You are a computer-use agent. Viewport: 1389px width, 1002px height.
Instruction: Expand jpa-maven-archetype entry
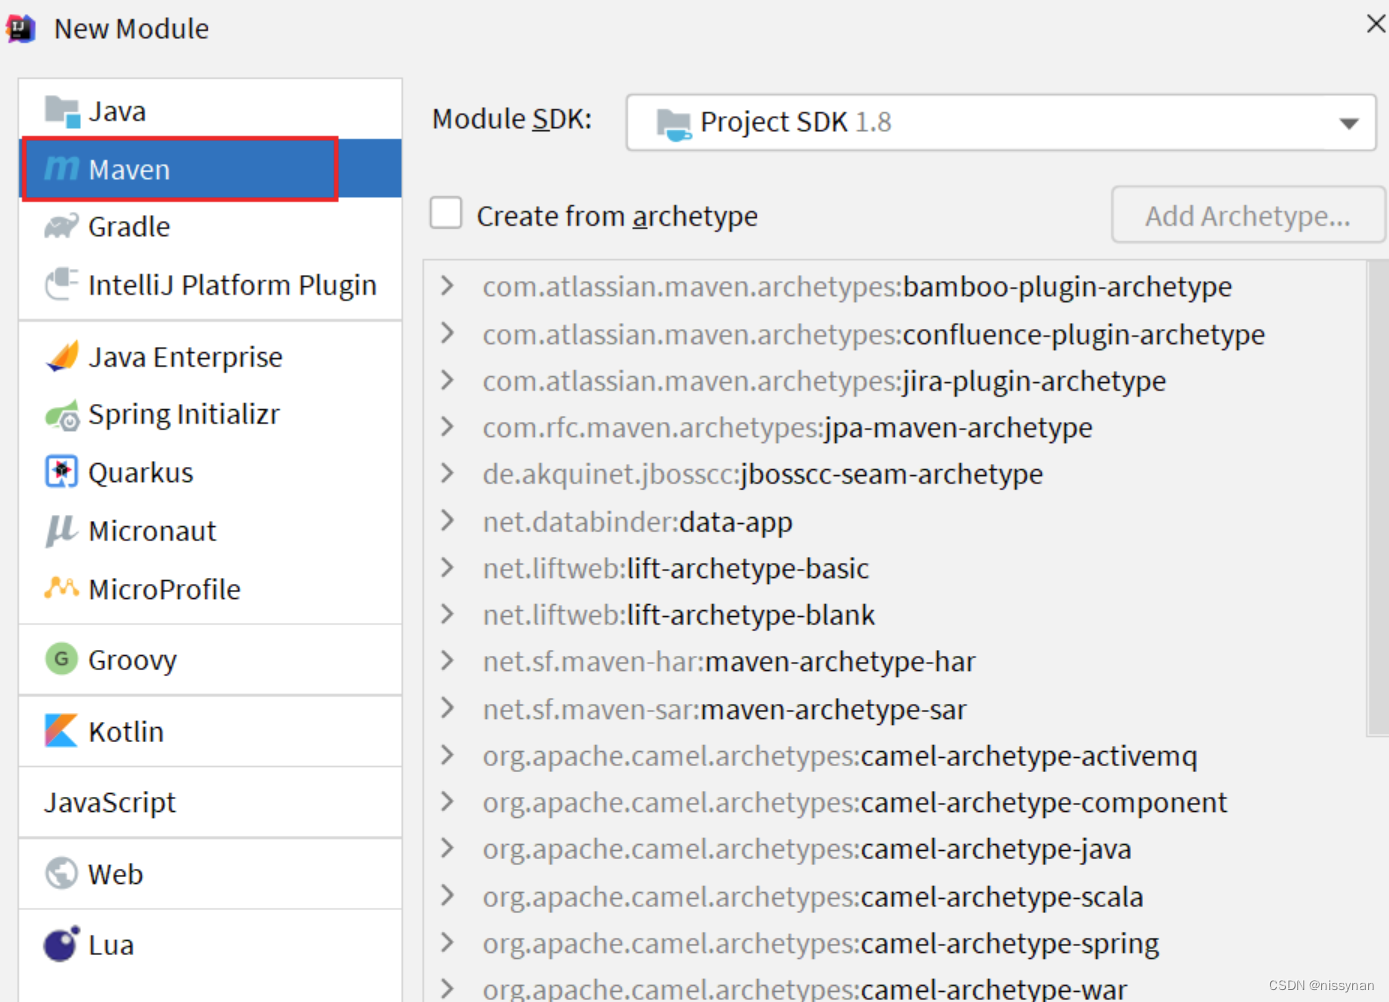pos(447,427)
